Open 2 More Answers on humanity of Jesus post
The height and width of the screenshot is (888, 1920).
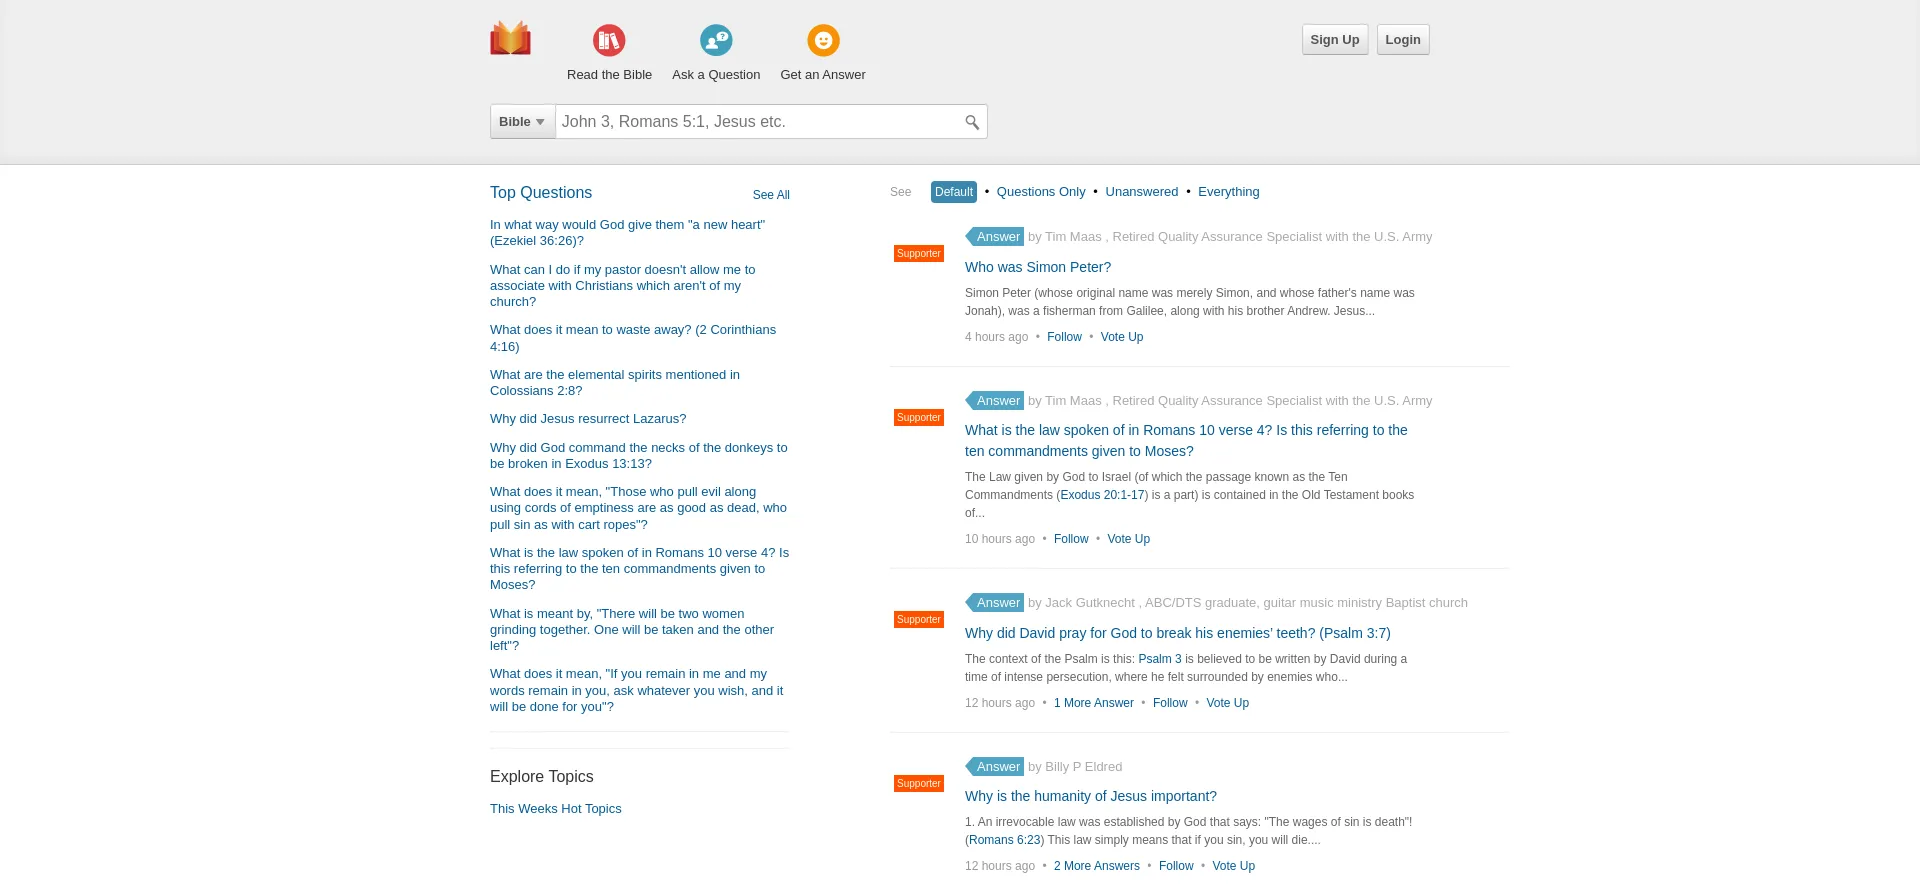tap(1097, 866)
